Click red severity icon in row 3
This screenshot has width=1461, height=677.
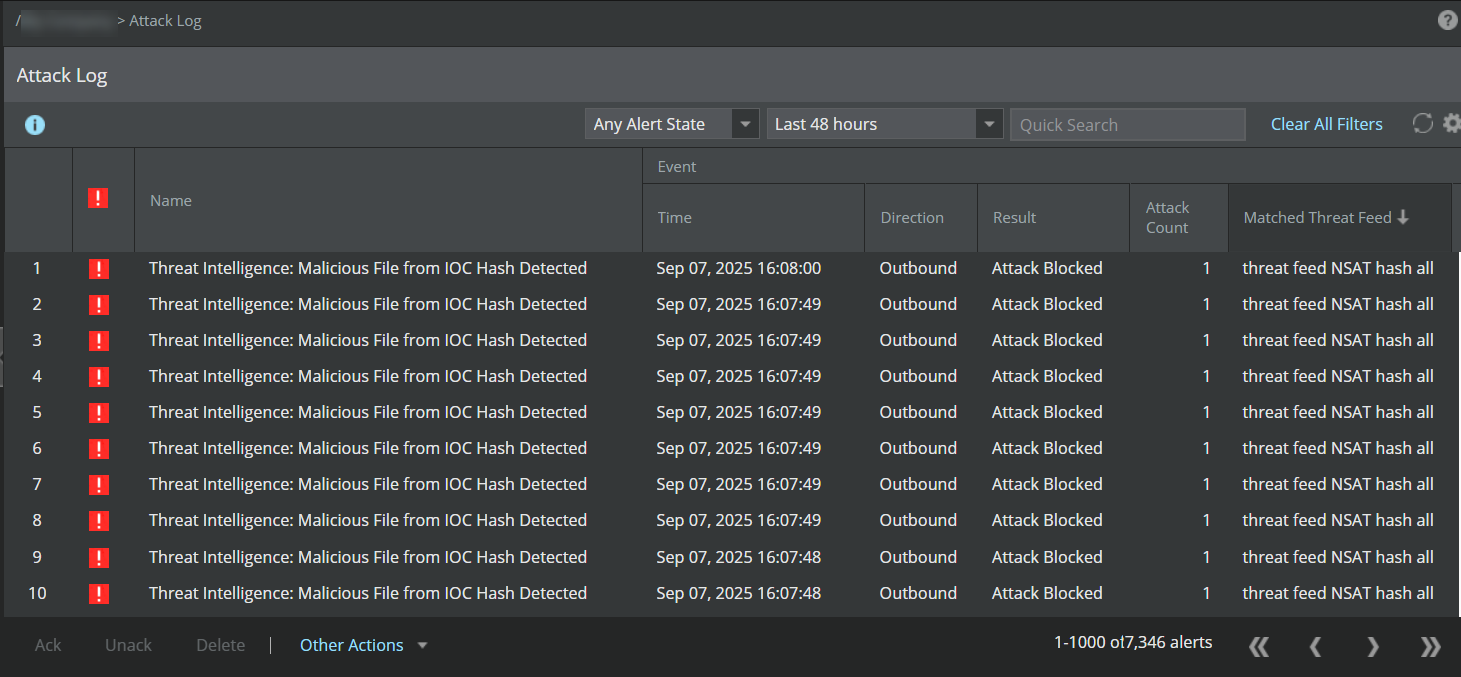(x=98, y=340)
